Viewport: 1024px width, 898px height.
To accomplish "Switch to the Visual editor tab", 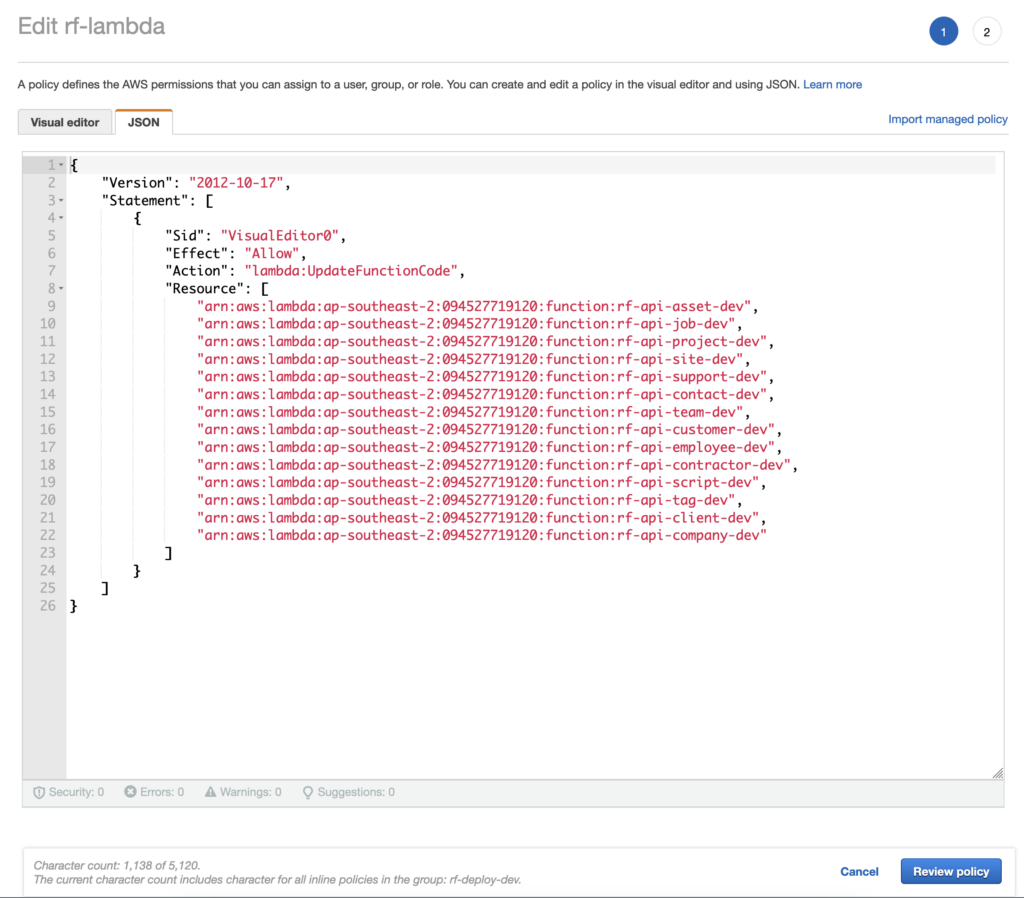I will [65, 122].
